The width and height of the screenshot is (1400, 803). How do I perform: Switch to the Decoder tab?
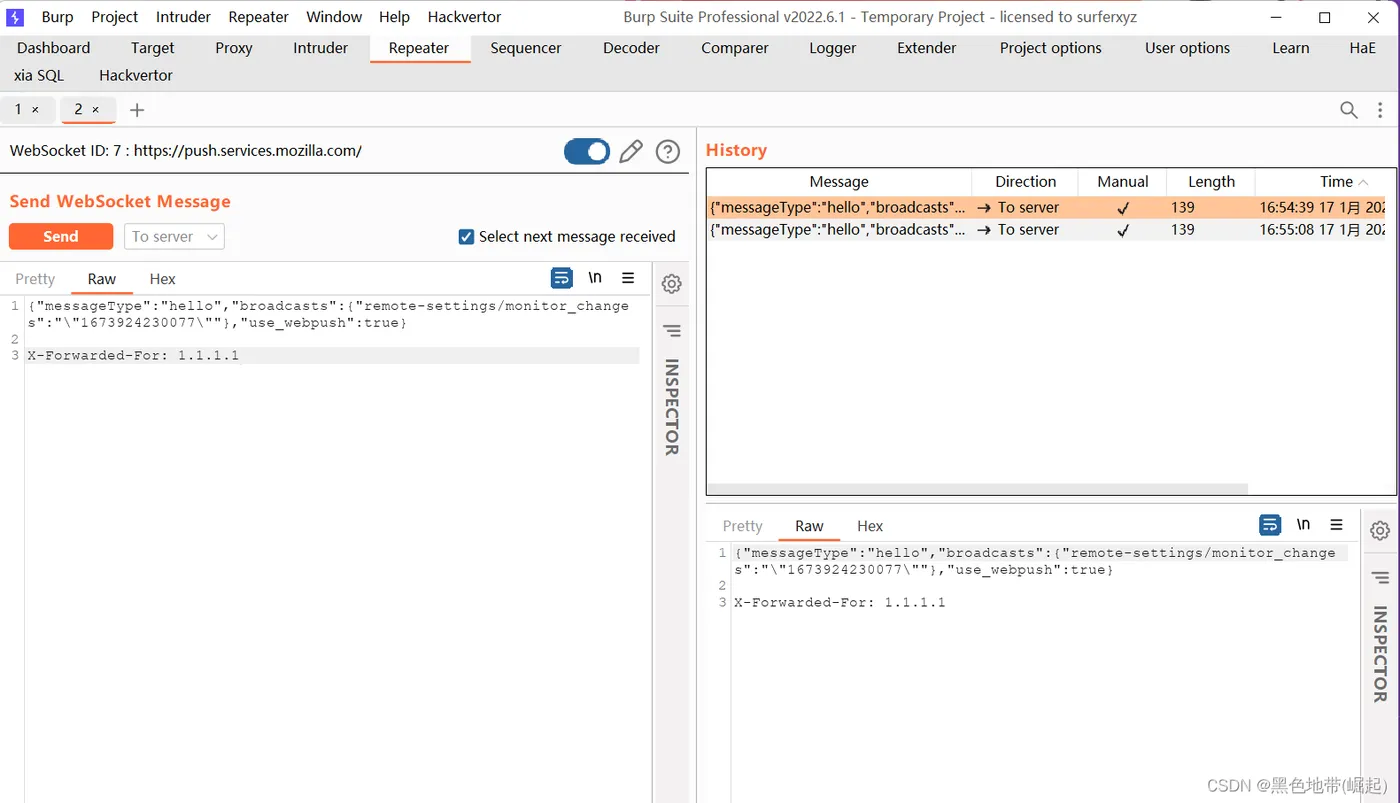click(x=631, y=48)
